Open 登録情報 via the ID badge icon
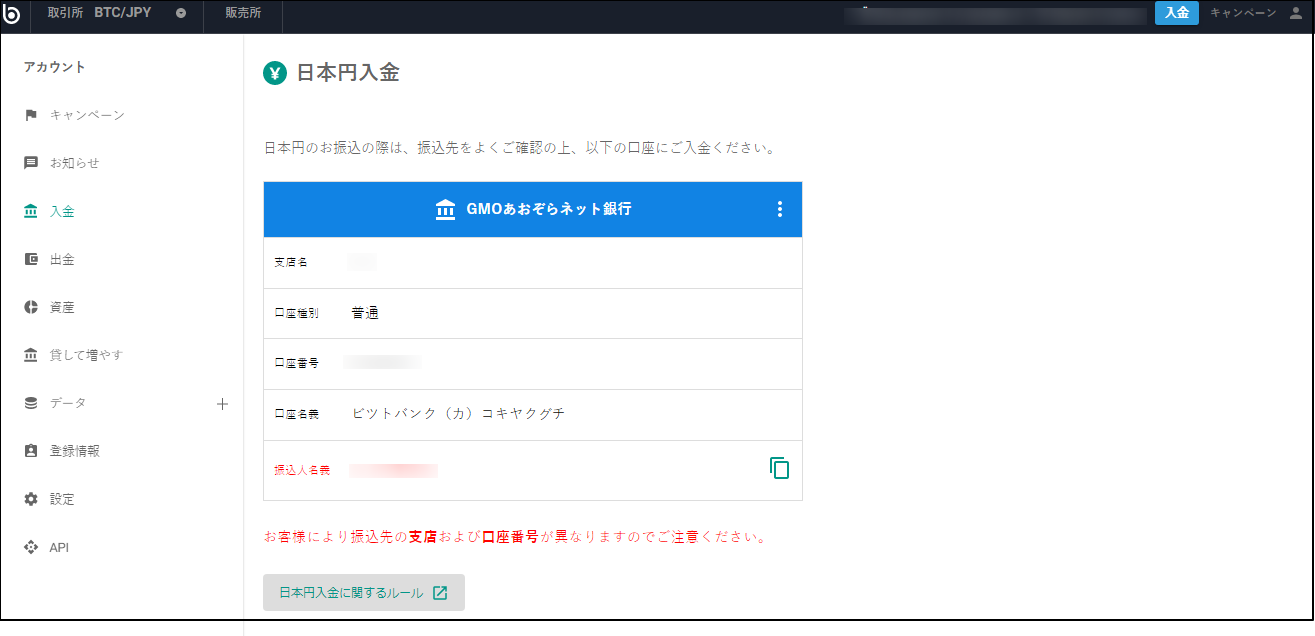1315x636 pixels. [31, 451]
